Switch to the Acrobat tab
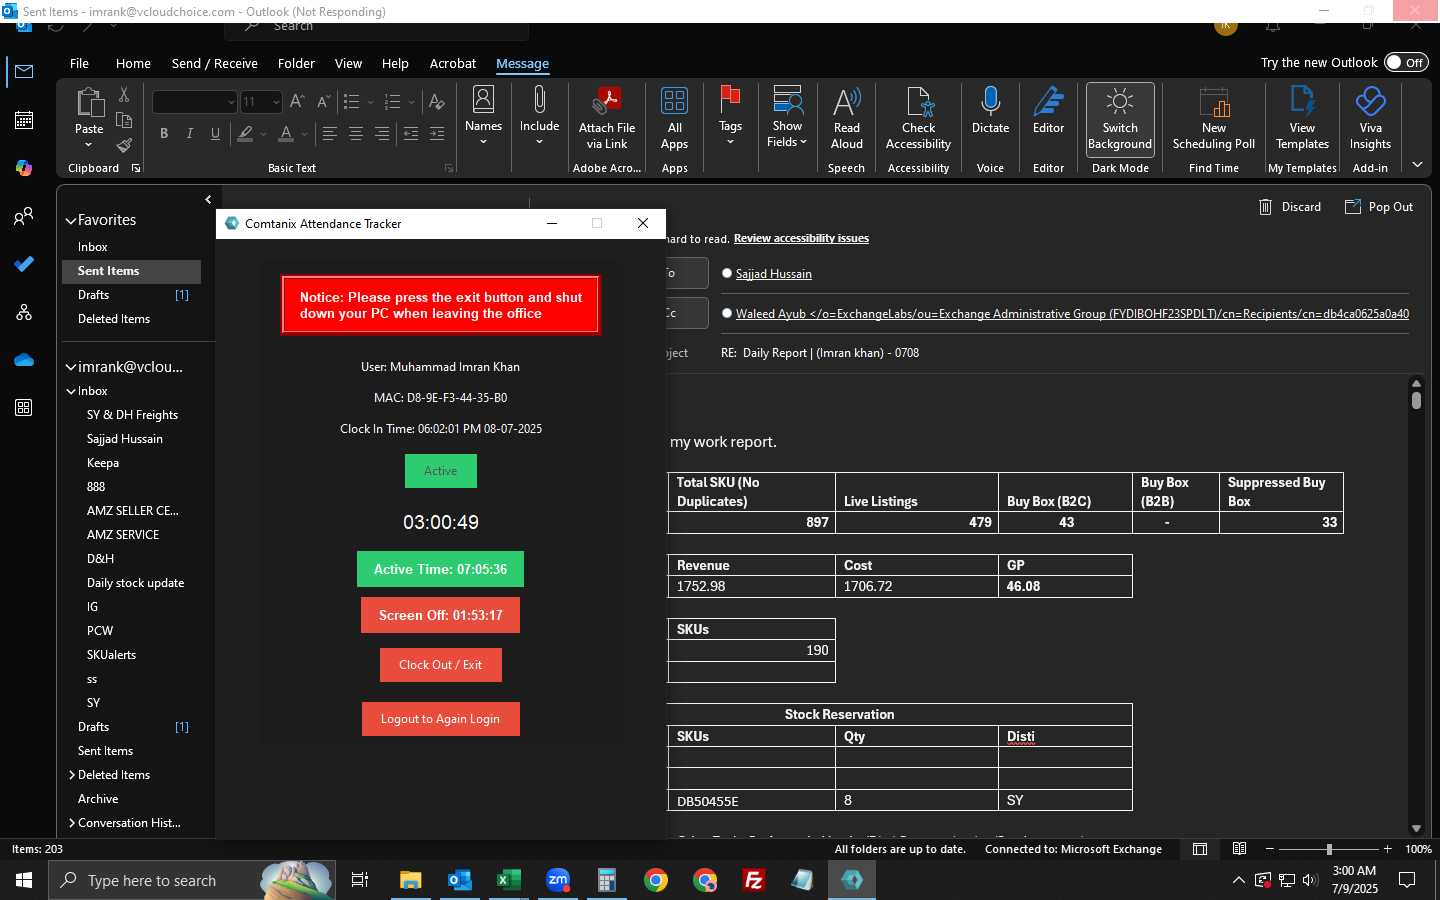1440x900 pixels. point(452,63)
